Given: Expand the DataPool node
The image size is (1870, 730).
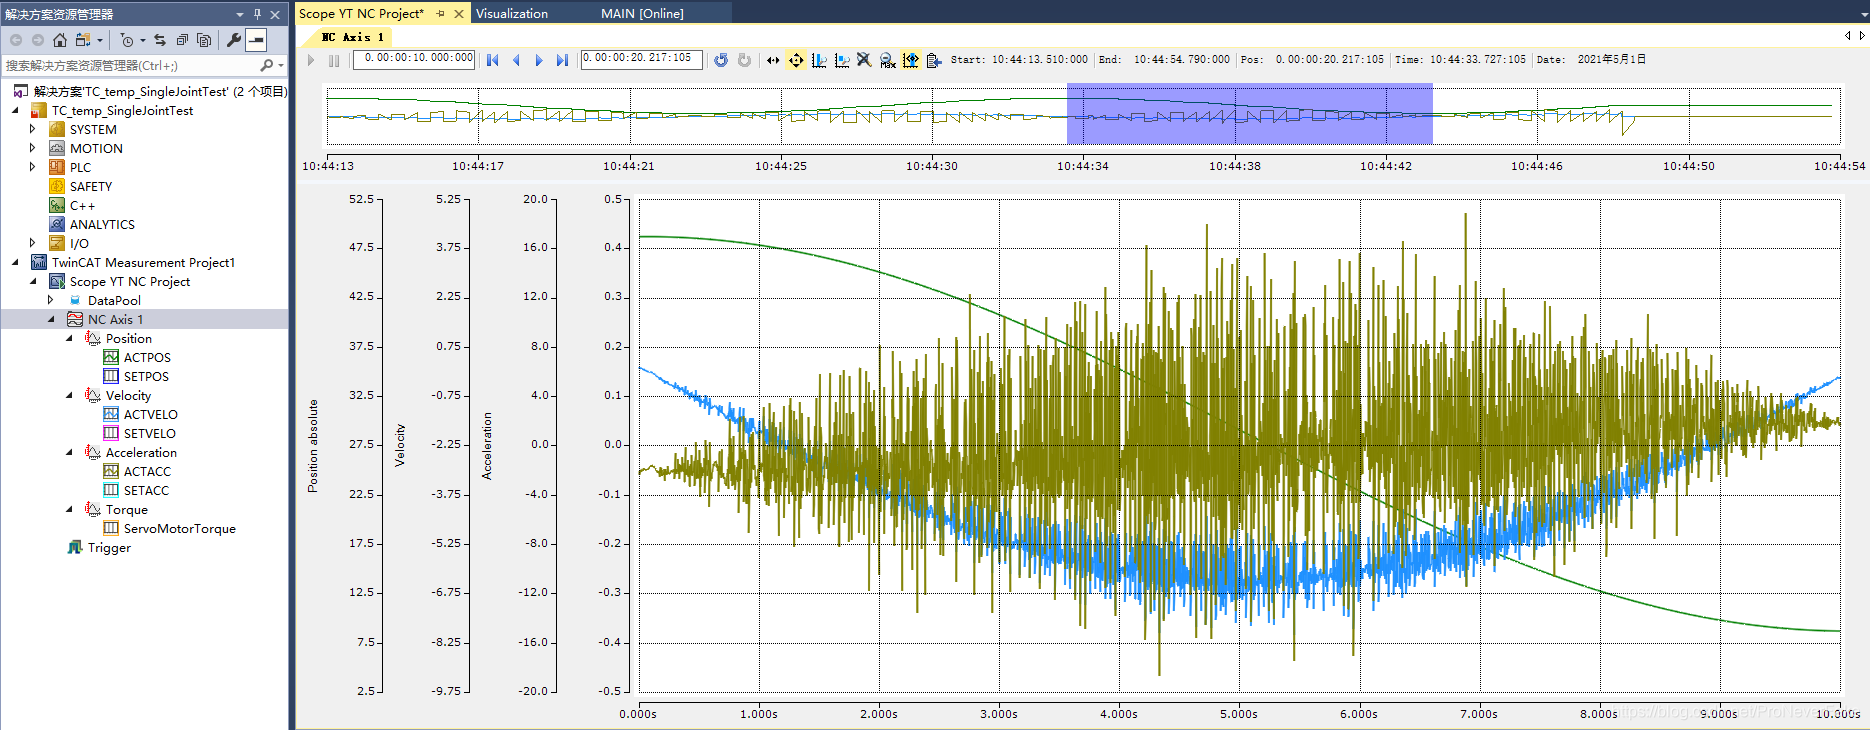Looking at the screenshot, I should tap(51, 300).
